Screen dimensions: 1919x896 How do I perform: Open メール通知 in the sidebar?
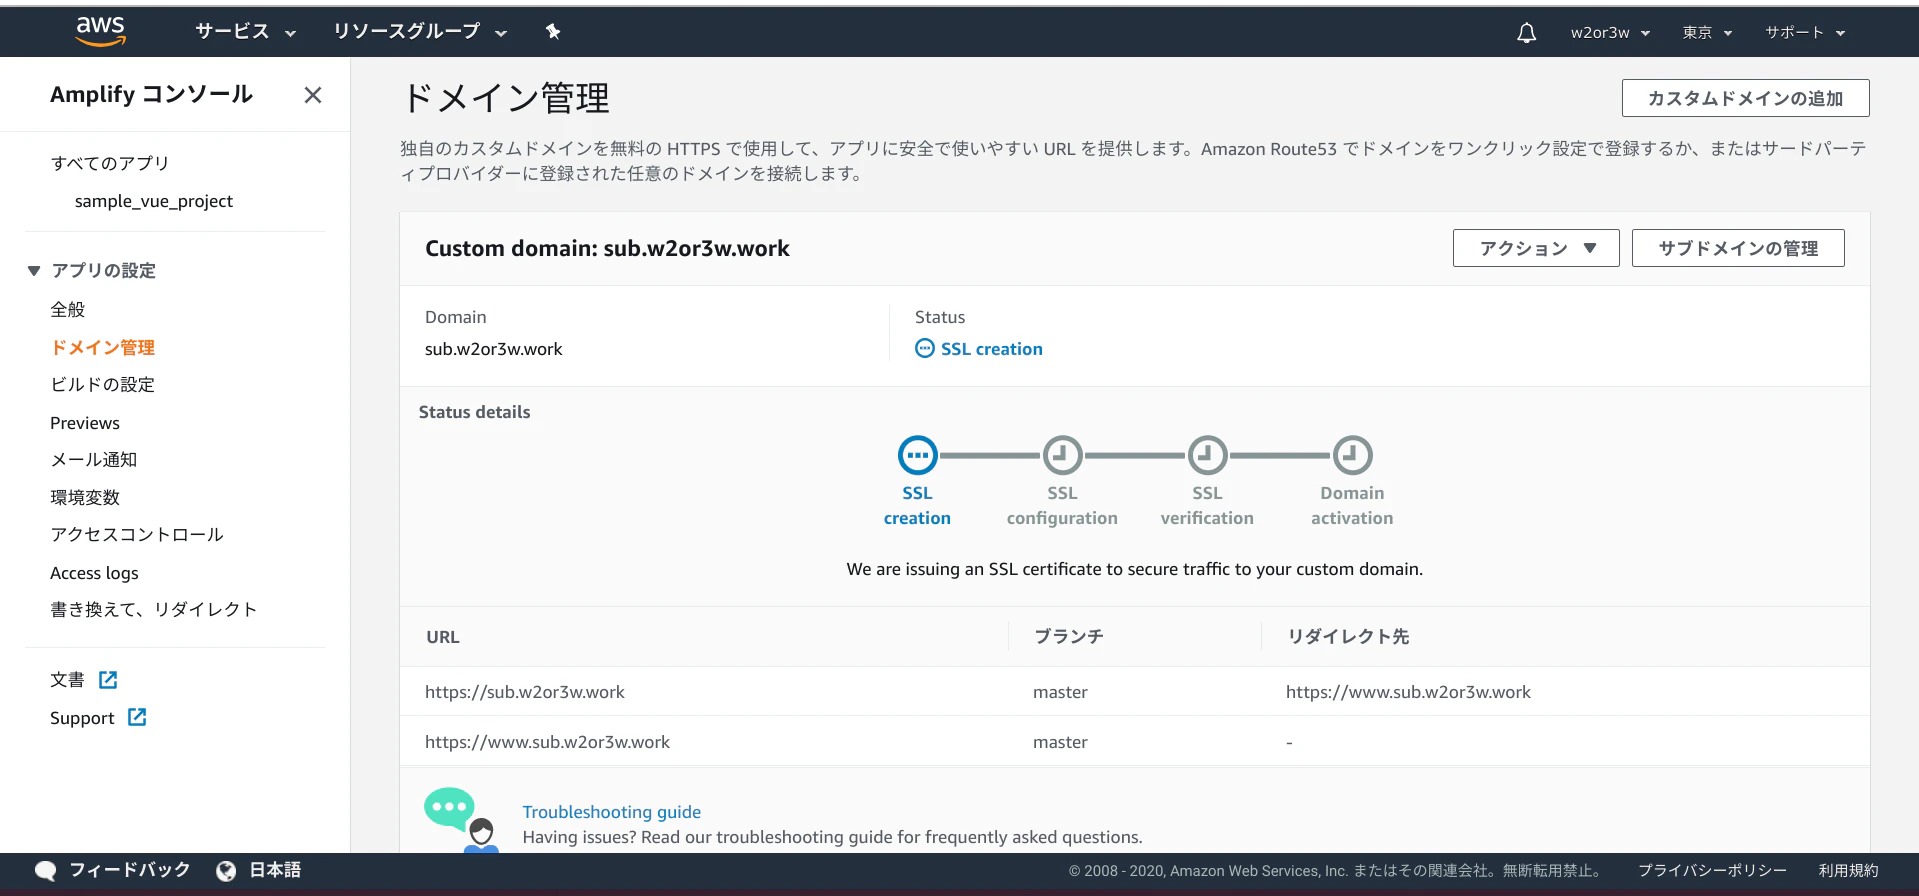click(94, 460)
